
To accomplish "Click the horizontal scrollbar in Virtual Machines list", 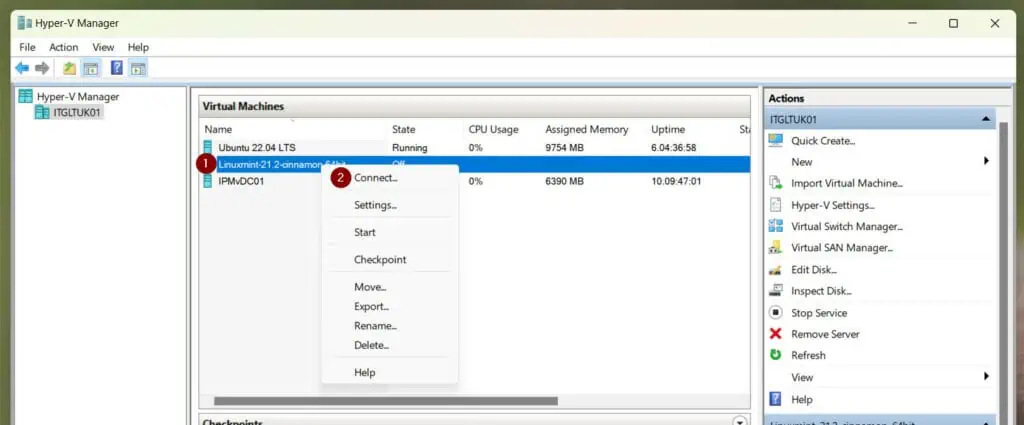I will coord(385,401).
